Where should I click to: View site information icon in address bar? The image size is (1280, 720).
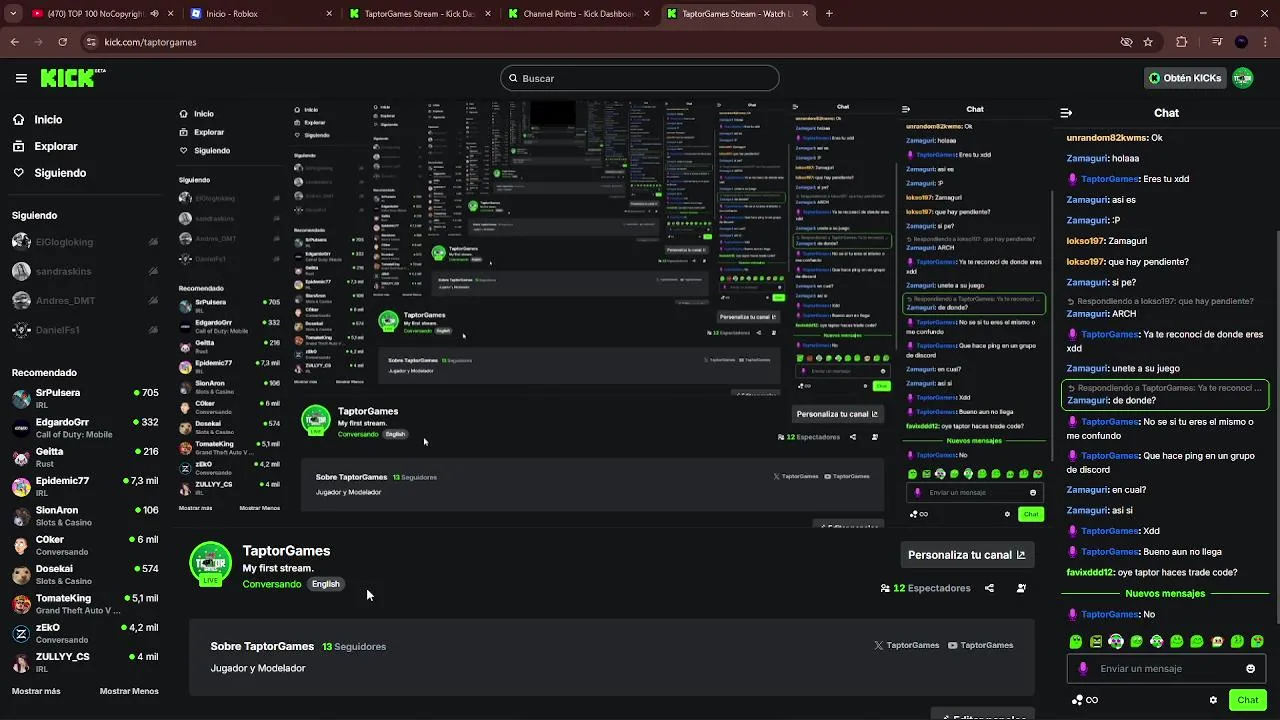click(x=91, y=42)
